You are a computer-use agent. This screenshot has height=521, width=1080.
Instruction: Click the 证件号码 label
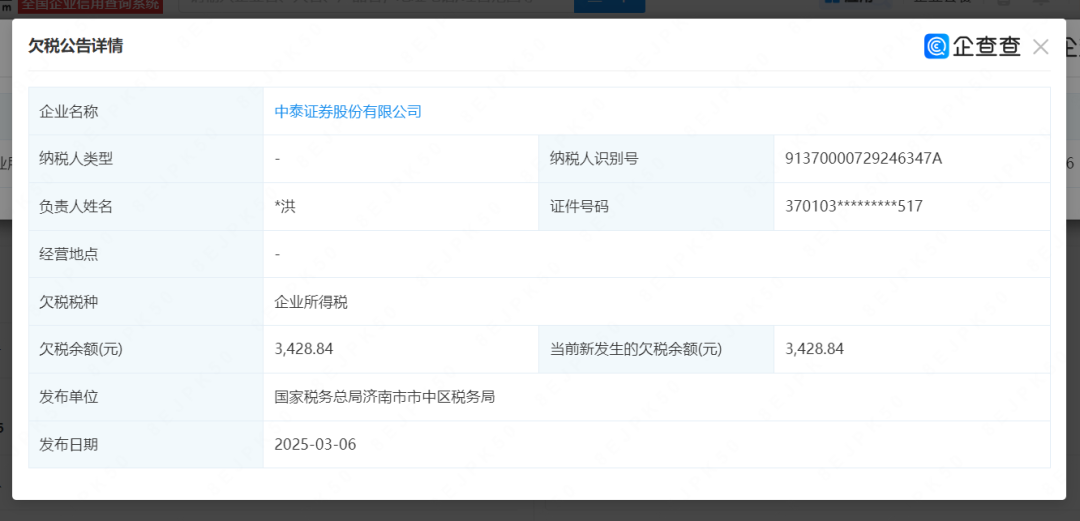(579, 206)
